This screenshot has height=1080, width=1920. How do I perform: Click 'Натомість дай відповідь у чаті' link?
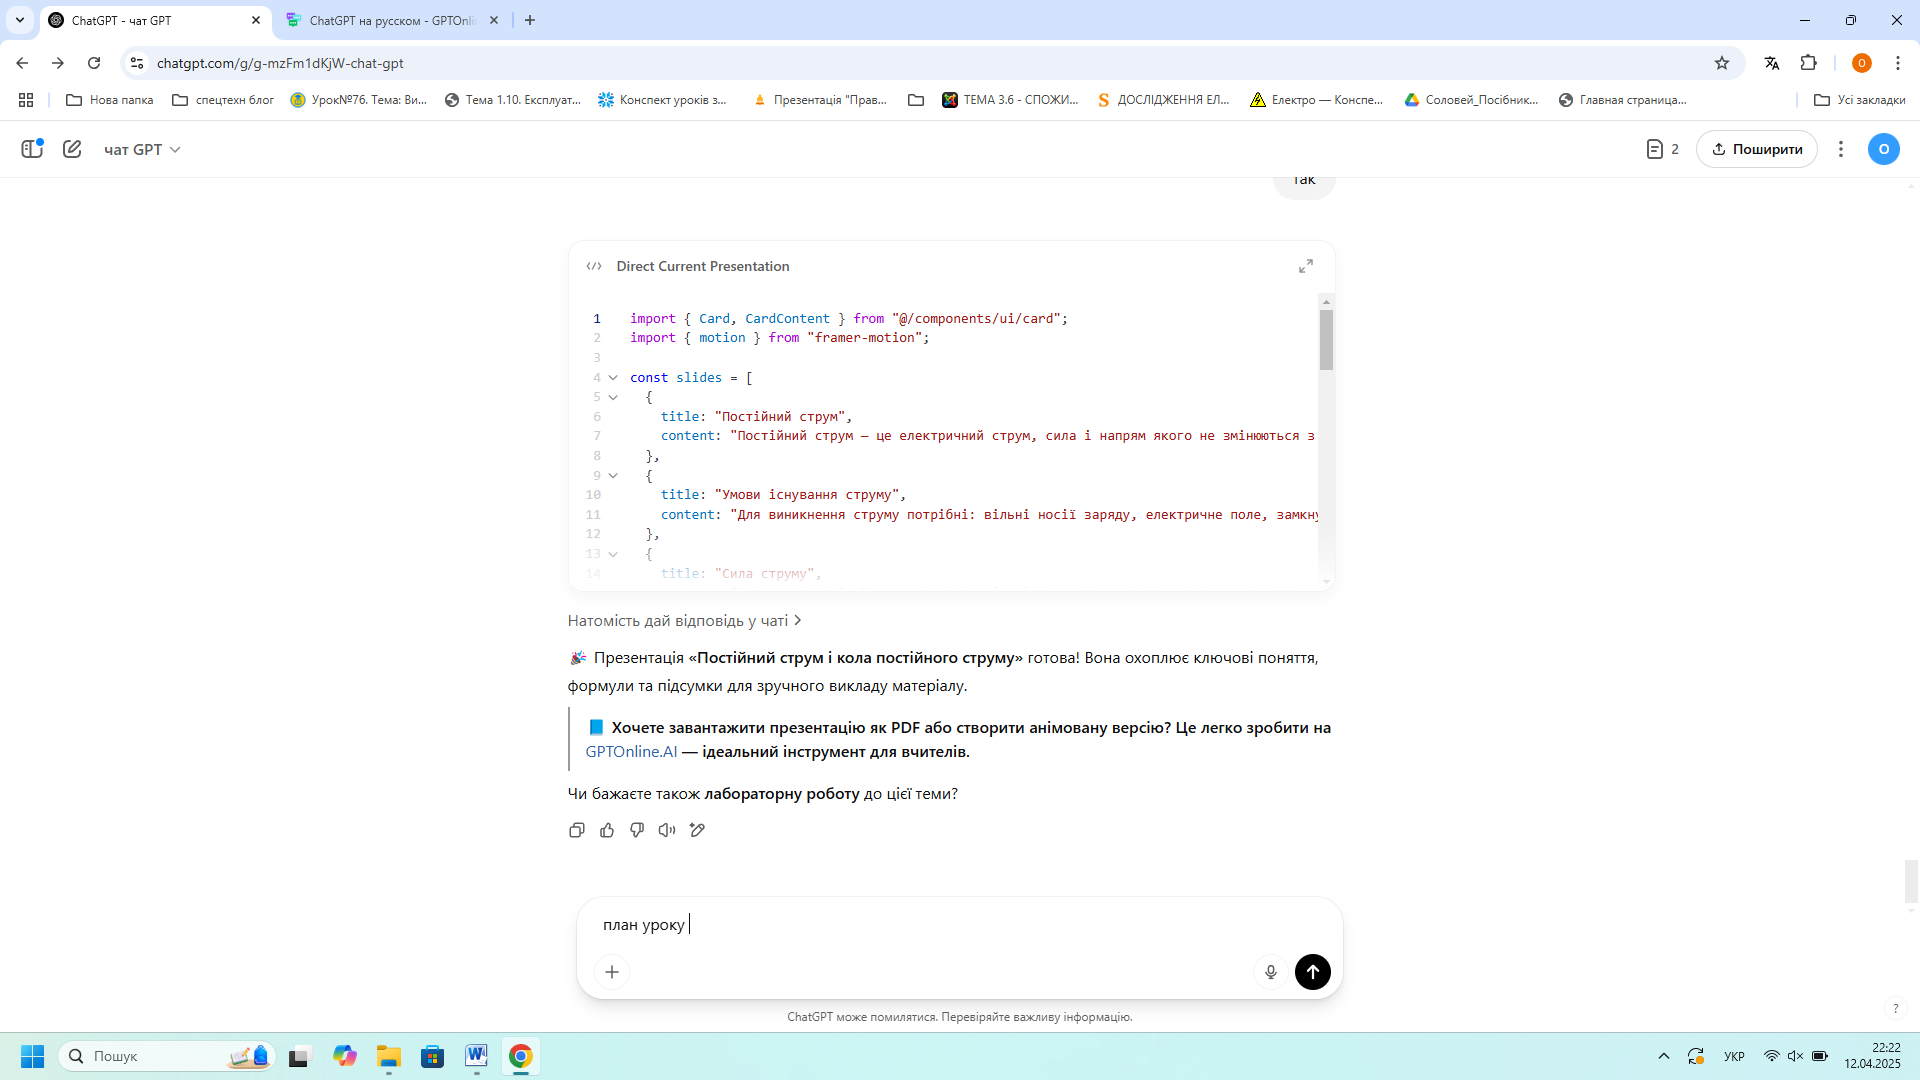click(685, 620)
